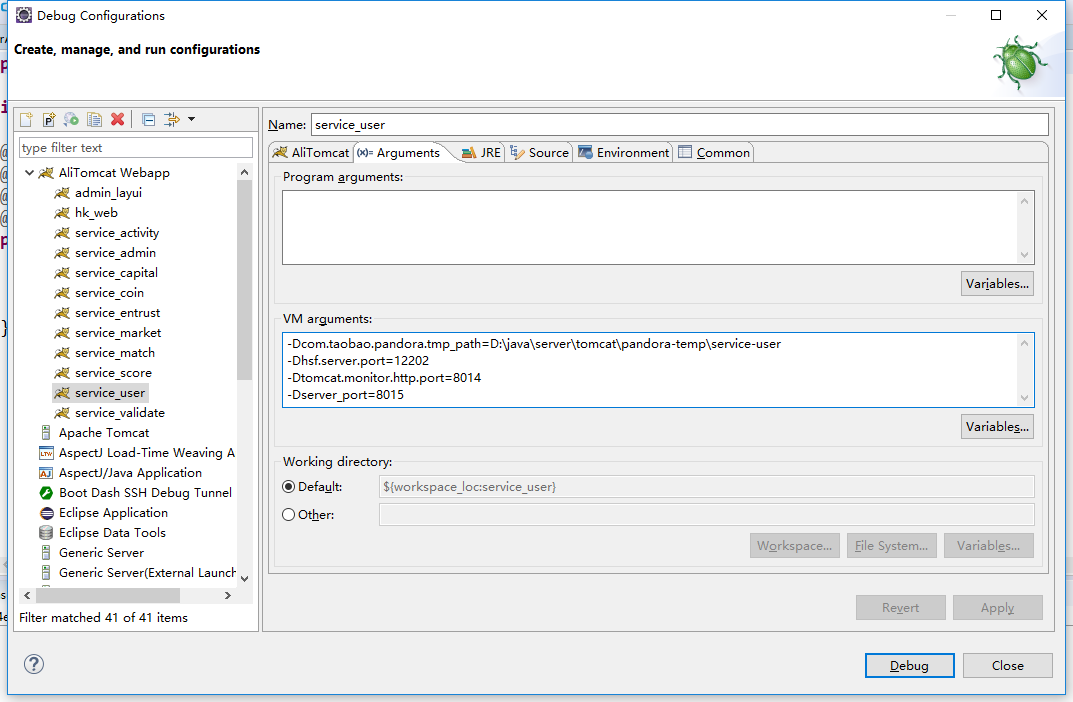Switch to the AliTomcat tab

pos(311,153)
